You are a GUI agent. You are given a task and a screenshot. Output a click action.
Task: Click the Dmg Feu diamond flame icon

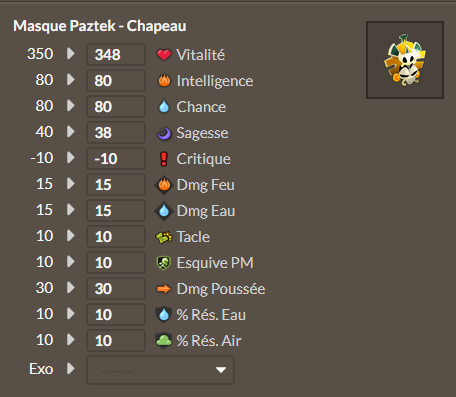pyautogui.click(x=164, y=185)
